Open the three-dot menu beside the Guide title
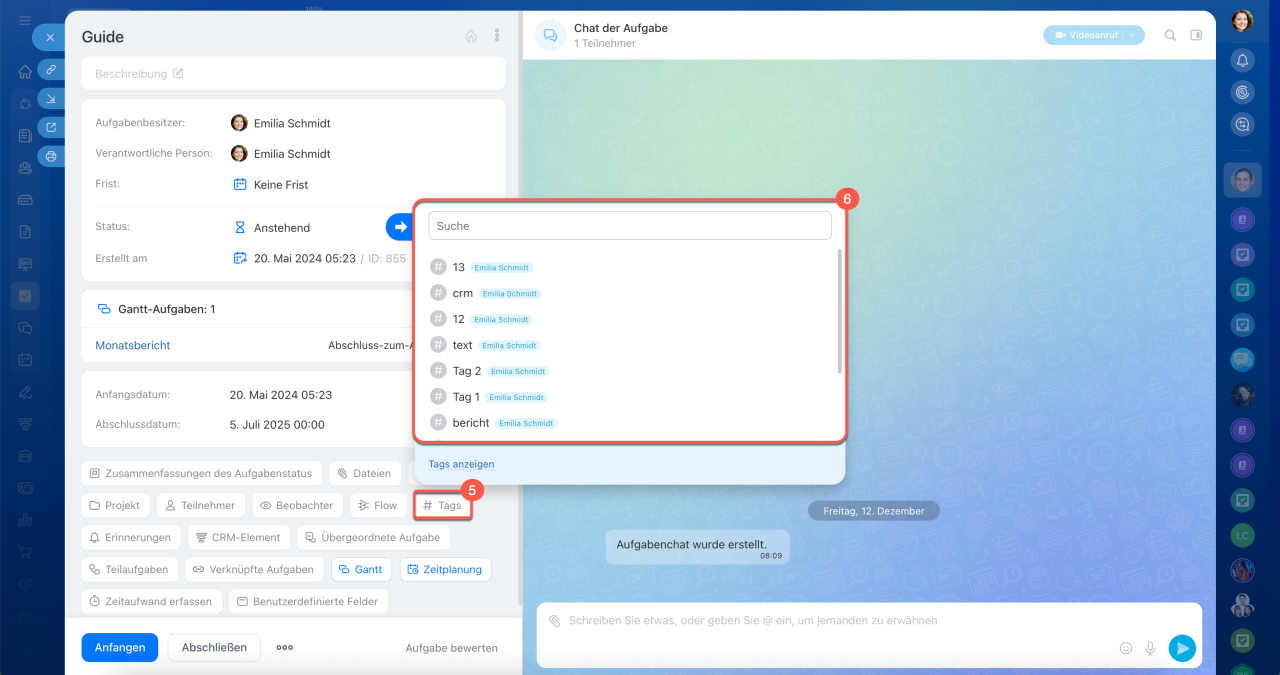 point(497,36)
